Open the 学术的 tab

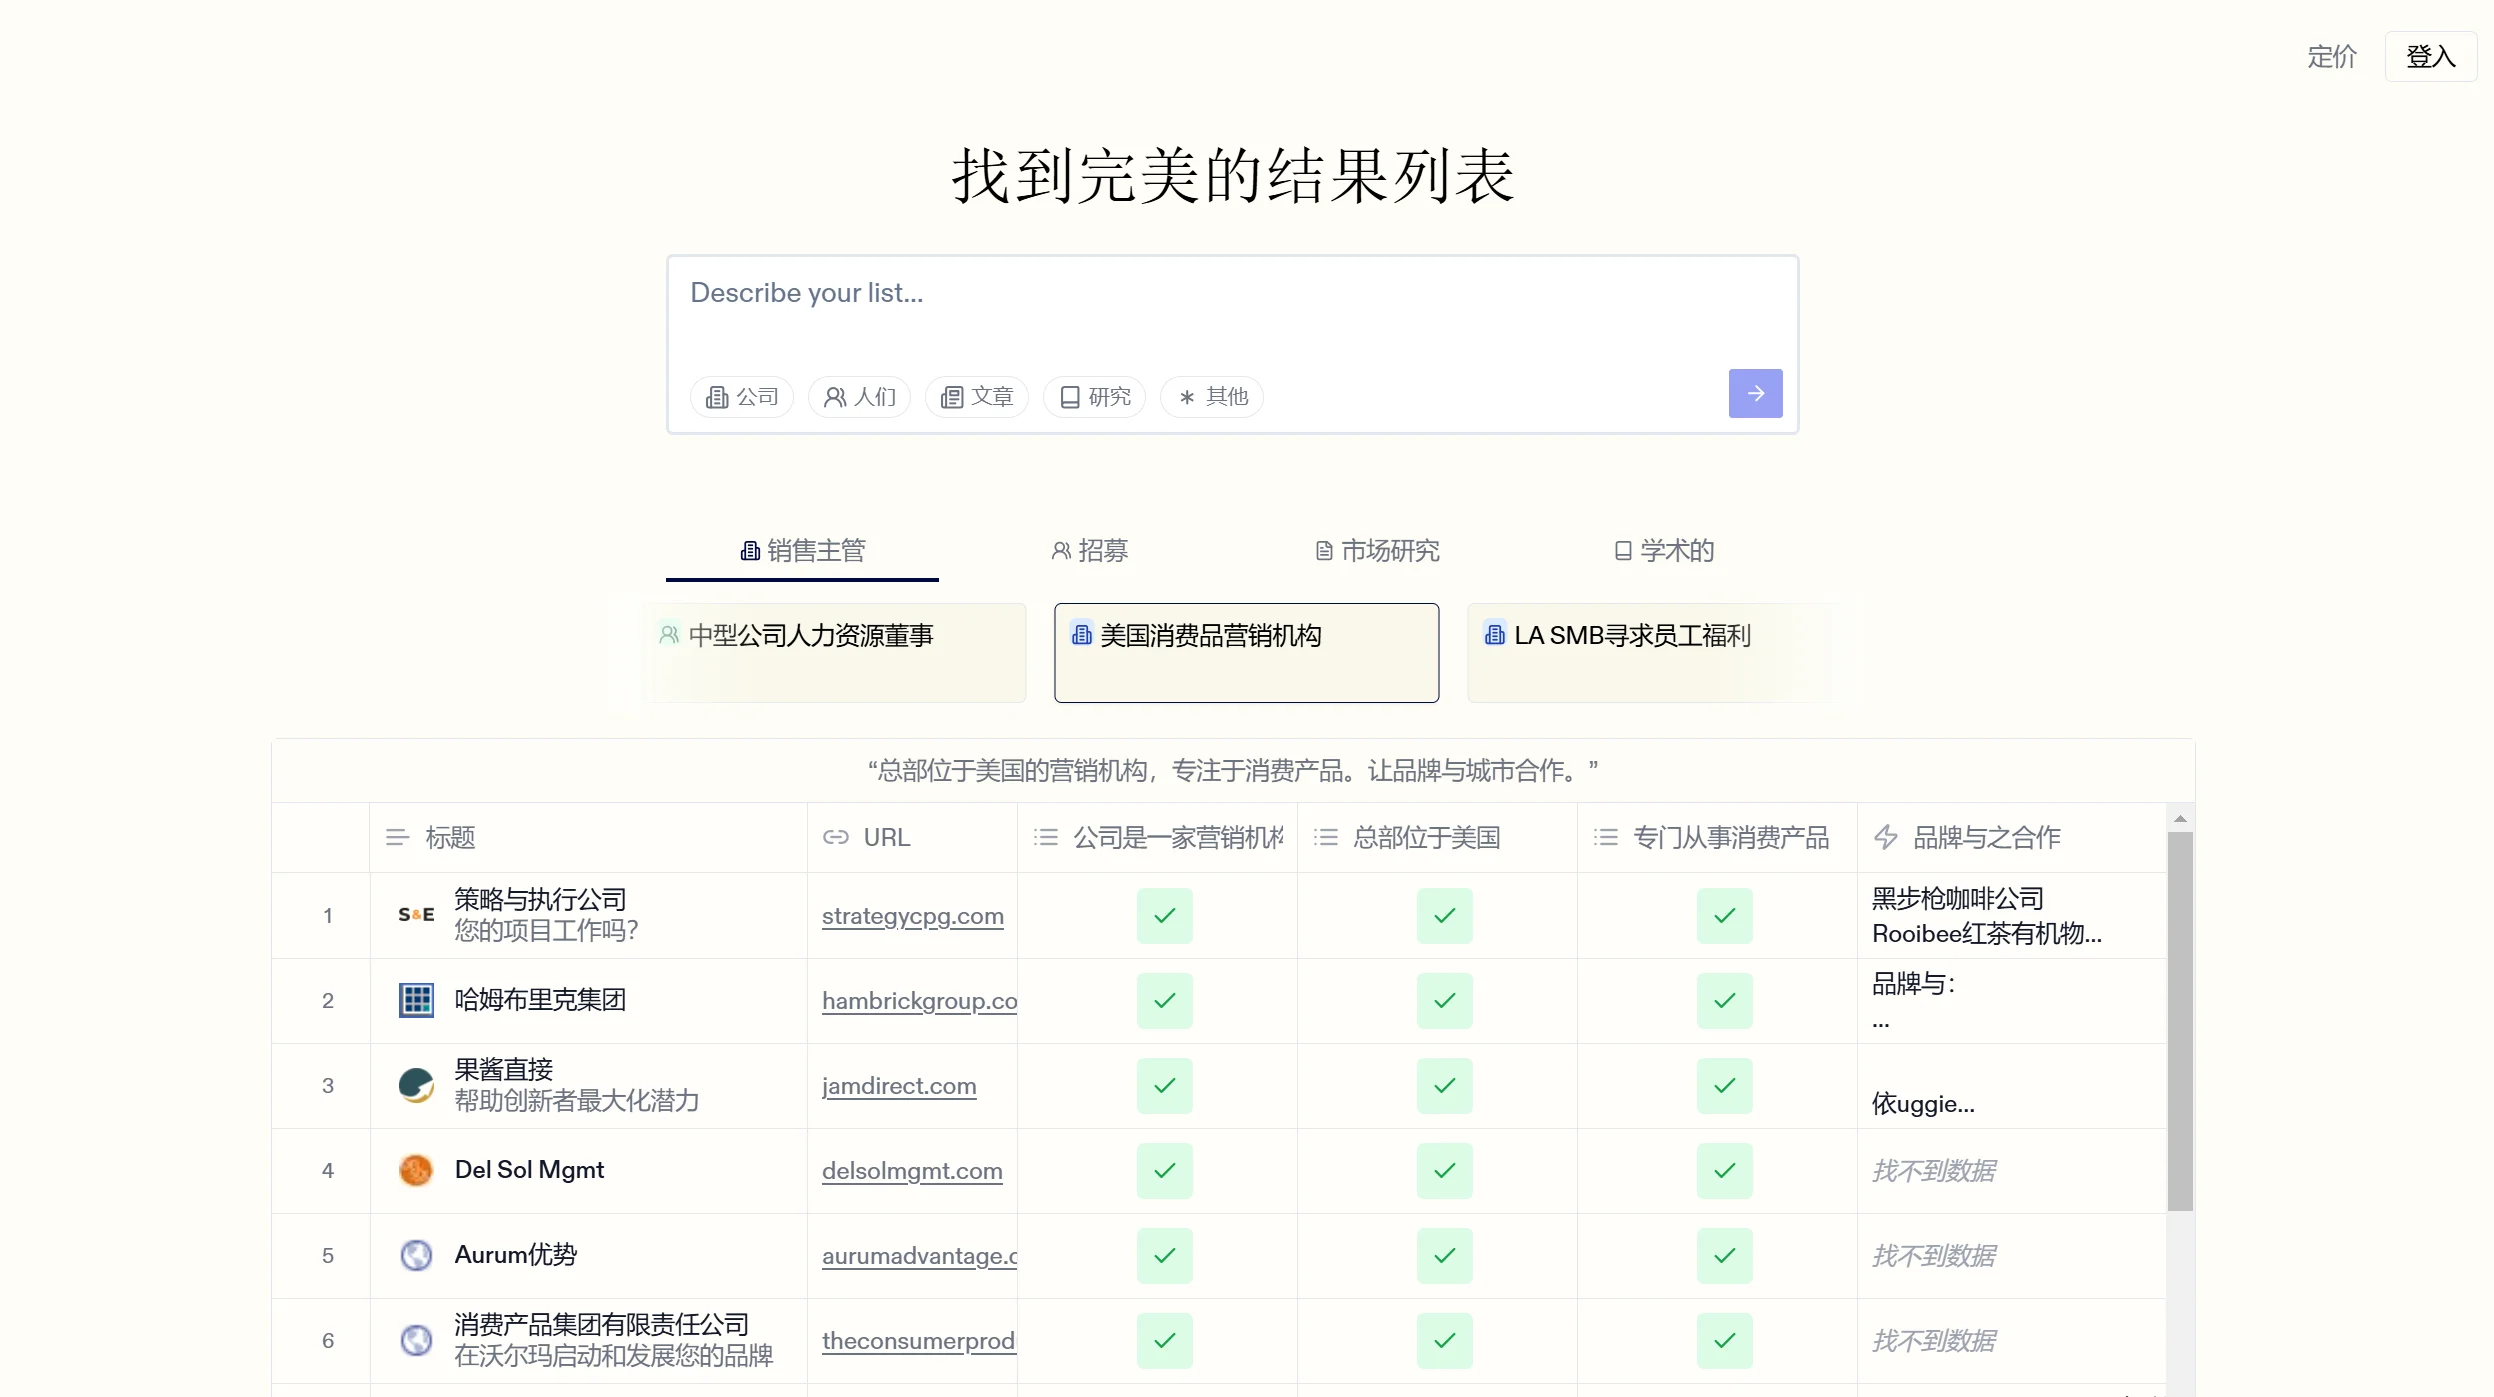[x=1662, y=551]
